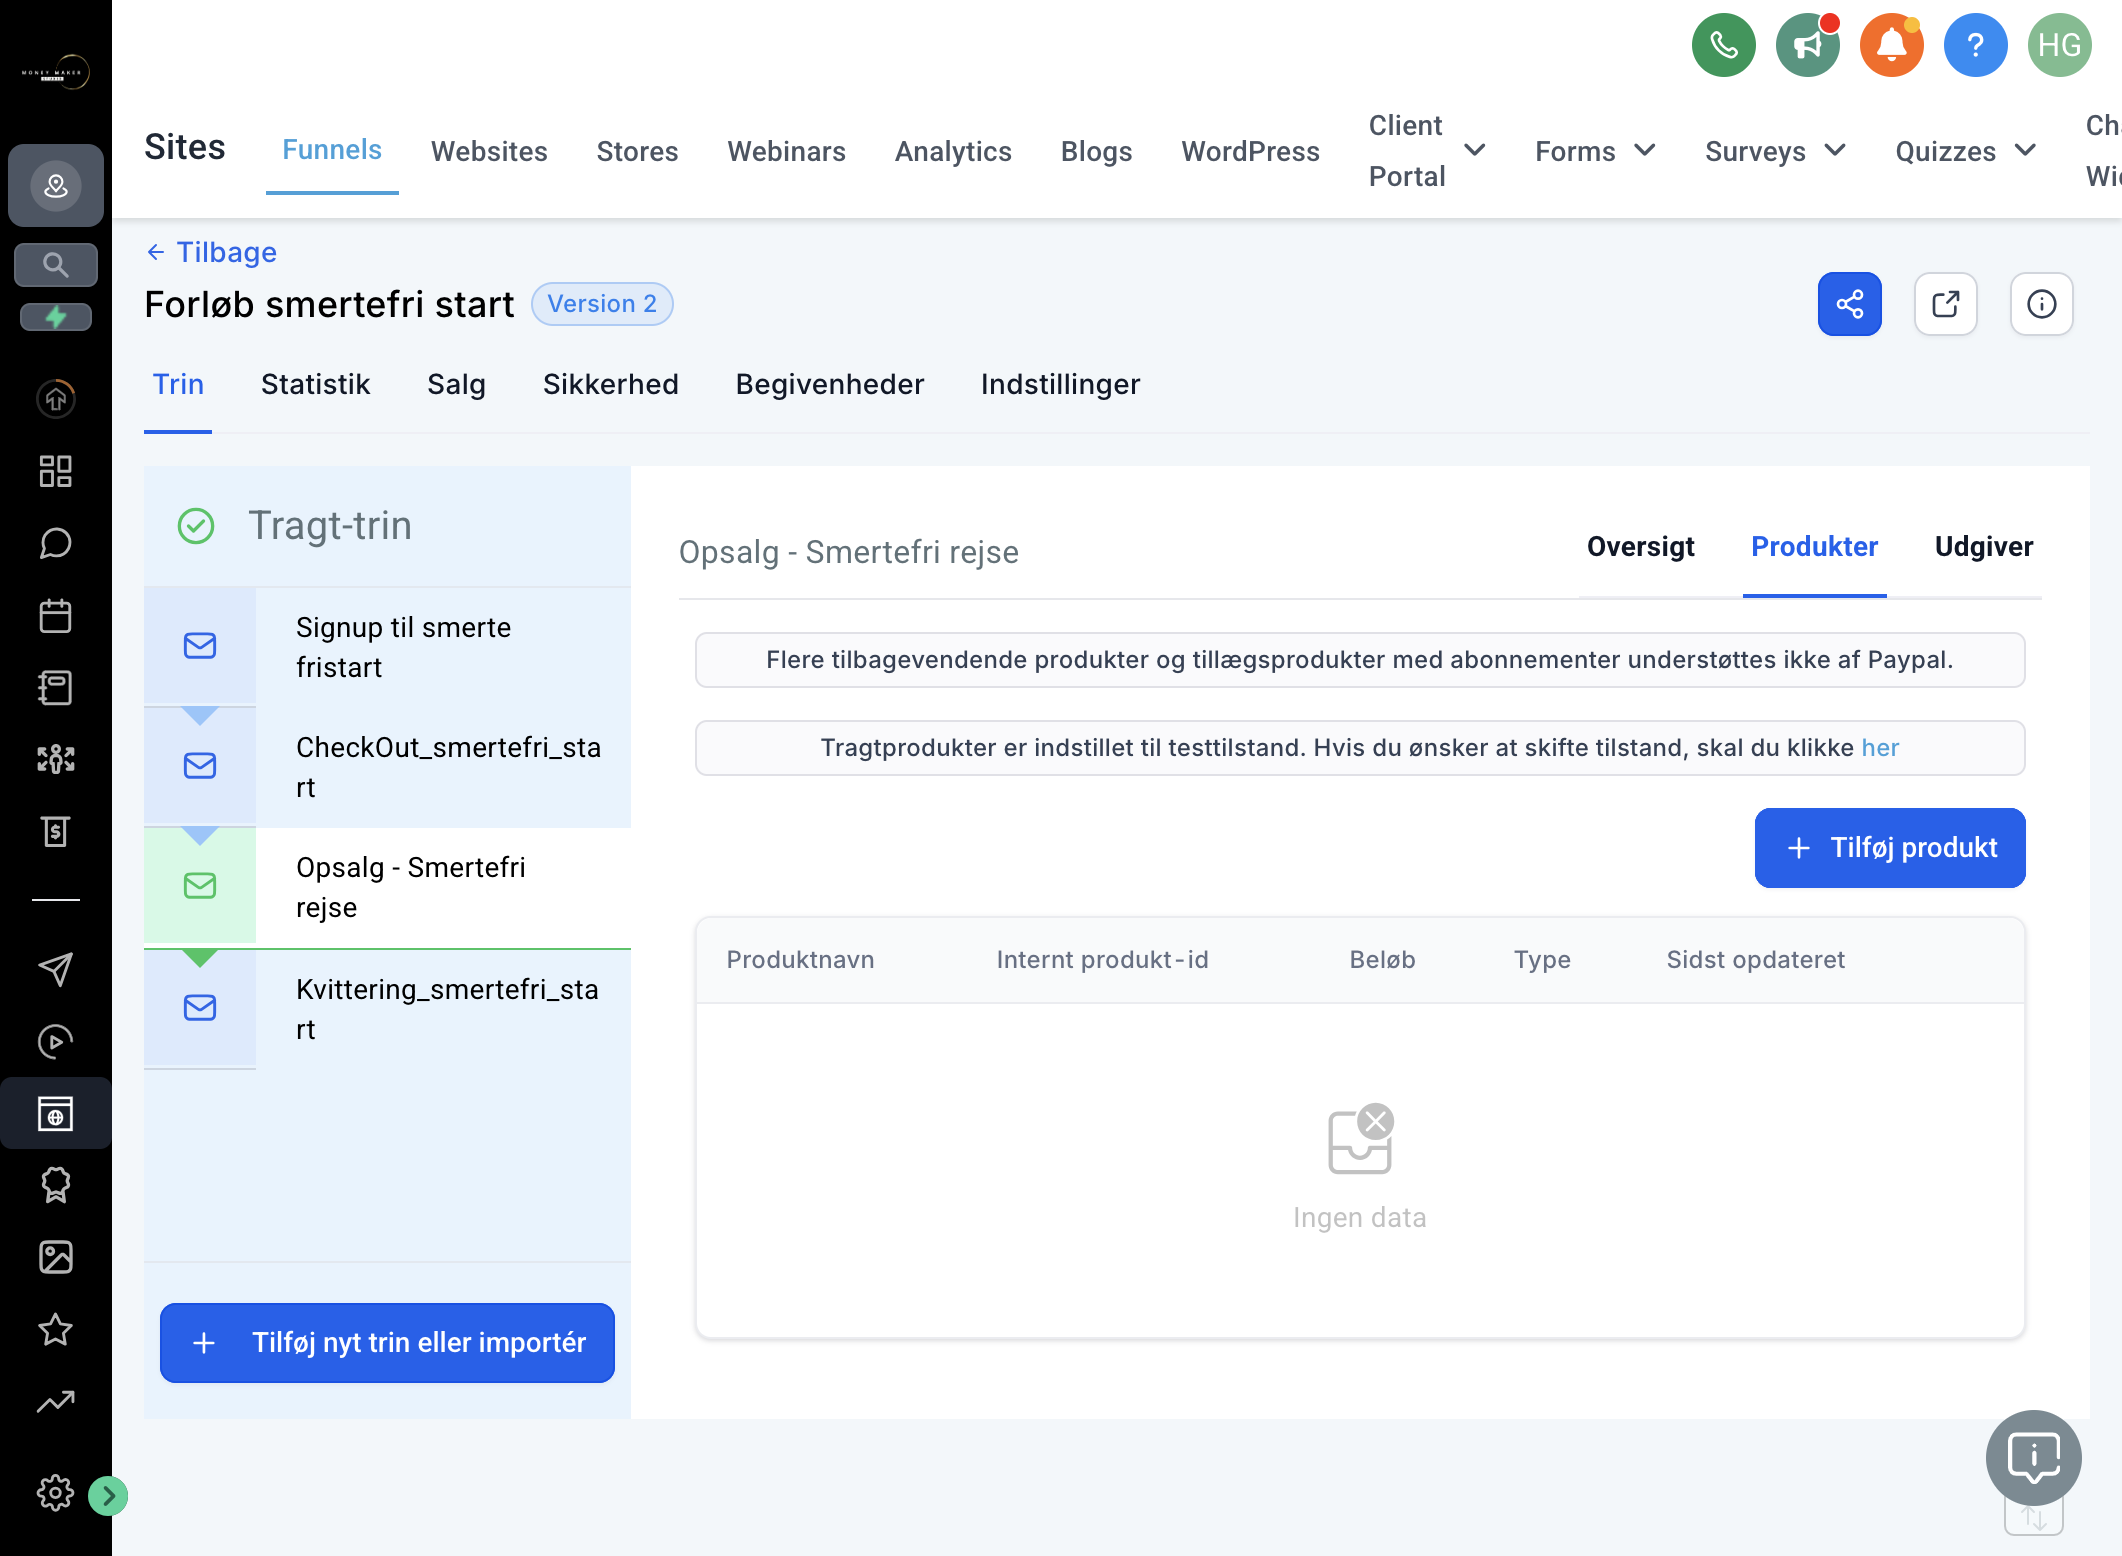Click the funnel info icon

[2041, 304]
